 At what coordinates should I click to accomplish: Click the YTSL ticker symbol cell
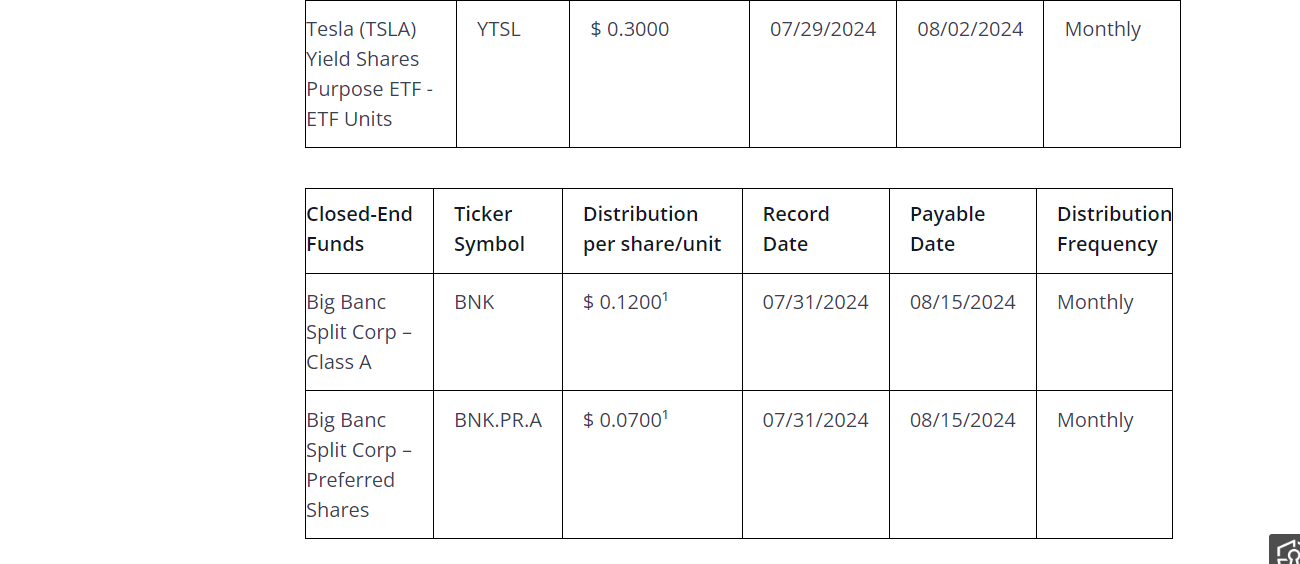point(499,30)
